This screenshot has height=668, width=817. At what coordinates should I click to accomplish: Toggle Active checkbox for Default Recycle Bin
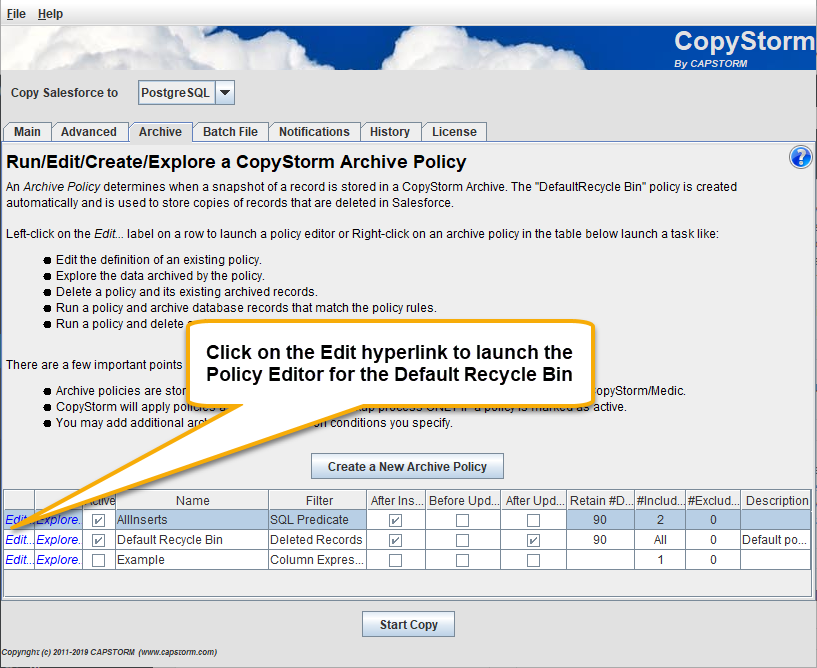[98, 540]
